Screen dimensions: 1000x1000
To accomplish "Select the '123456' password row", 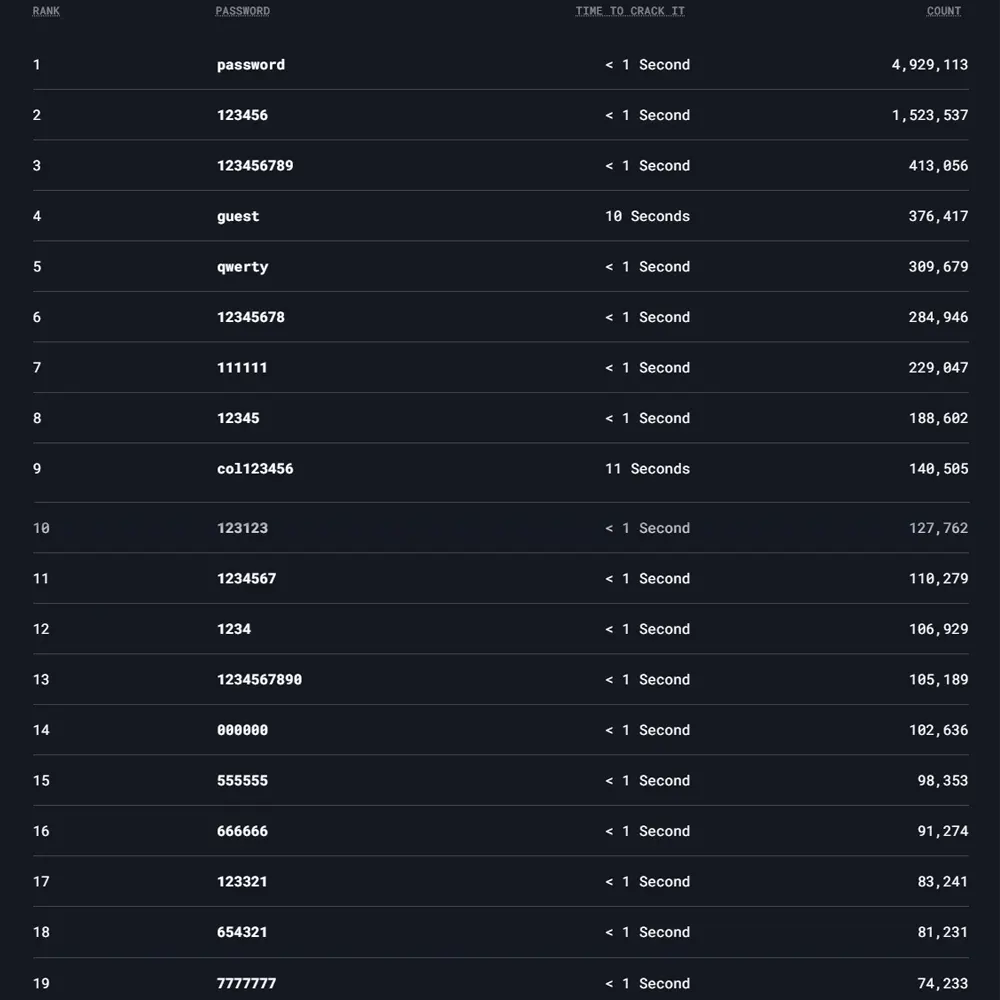I will (x=501, y=115).
